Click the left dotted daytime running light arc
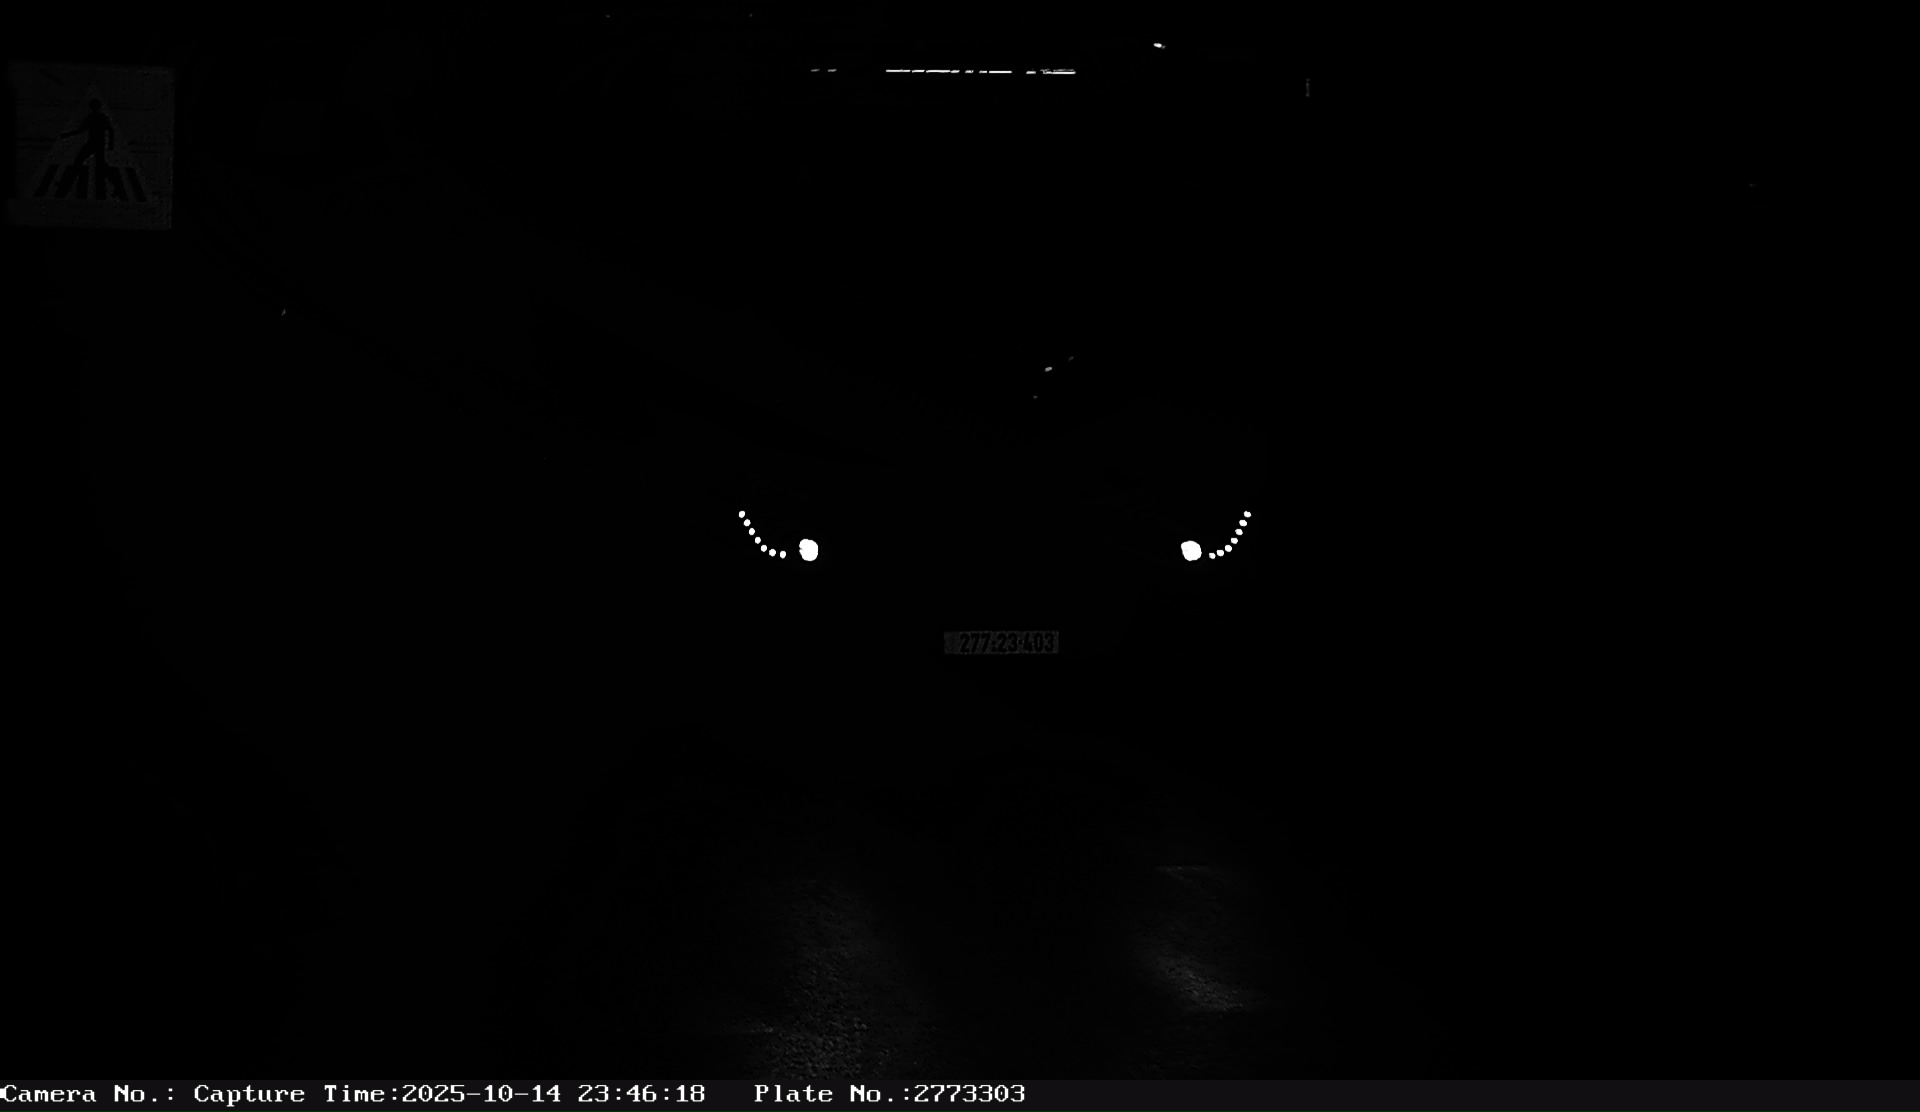This screenshot has width=1920, height=1112. coord(756,538)
